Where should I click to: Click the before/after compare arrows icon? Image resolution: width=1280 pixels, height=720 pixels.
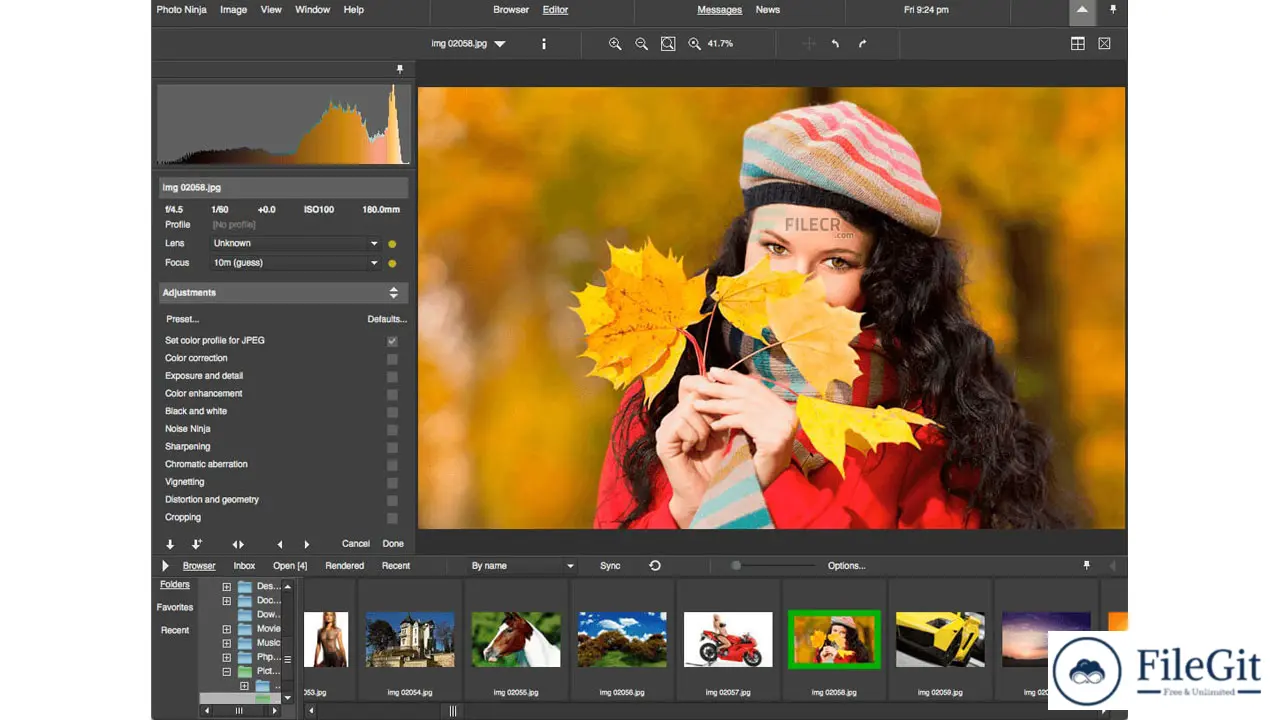tap(238, 544)
